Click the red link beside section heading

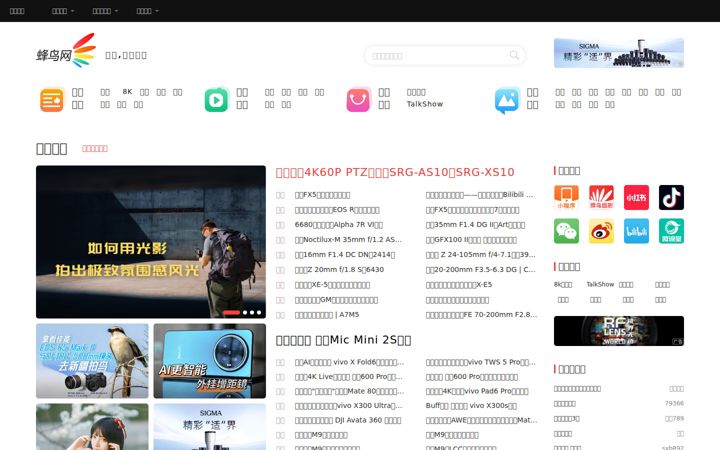pyautogui.click(x=95, y=148)
